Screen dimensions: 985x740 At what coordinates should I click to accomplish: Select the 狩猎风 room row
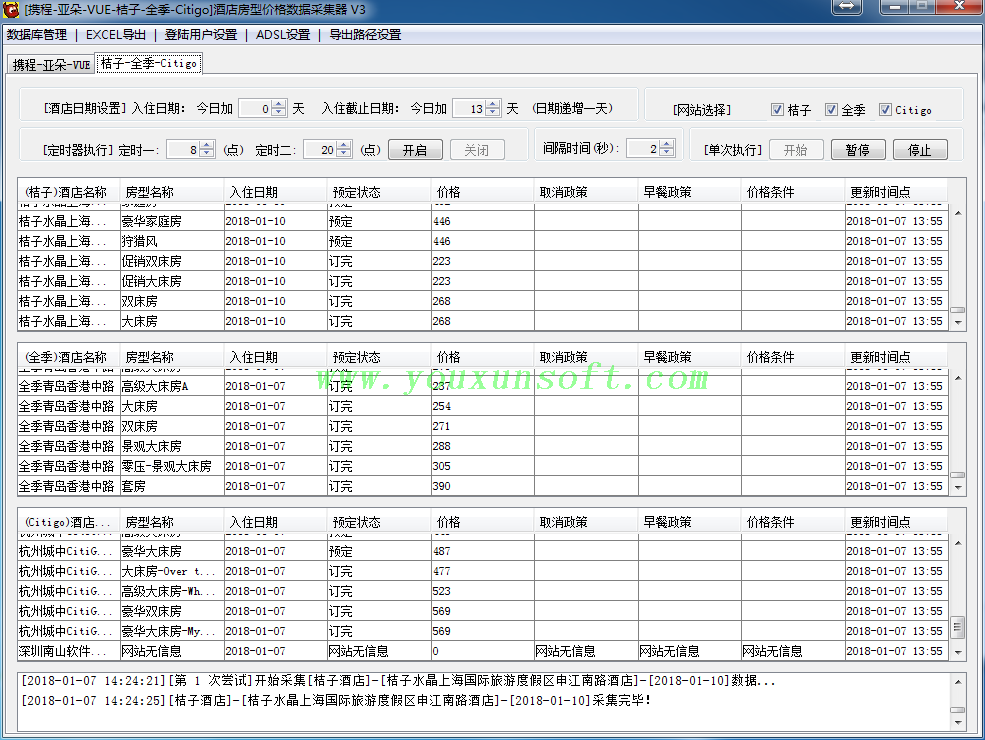tap(482, 241)
